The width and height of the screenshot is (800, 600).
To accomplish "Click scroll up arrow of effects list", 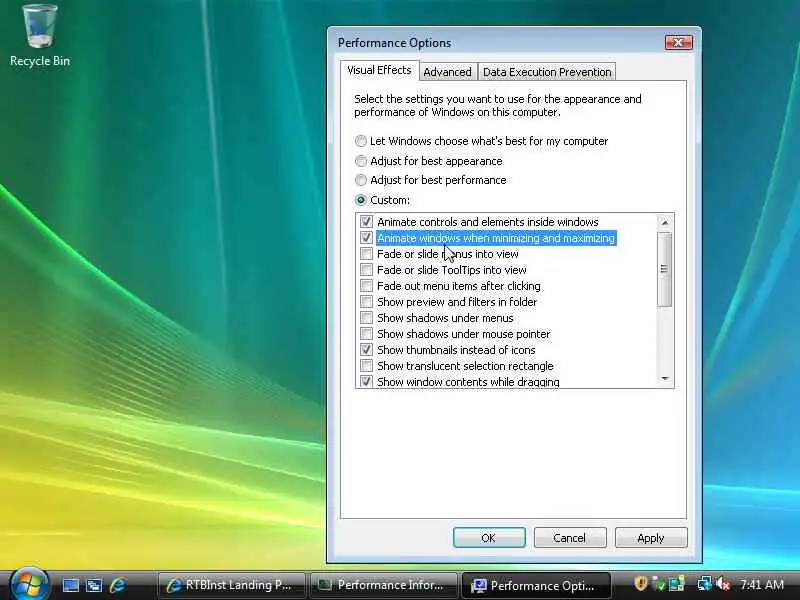I will pyautogui.click(x=664, y=222).
